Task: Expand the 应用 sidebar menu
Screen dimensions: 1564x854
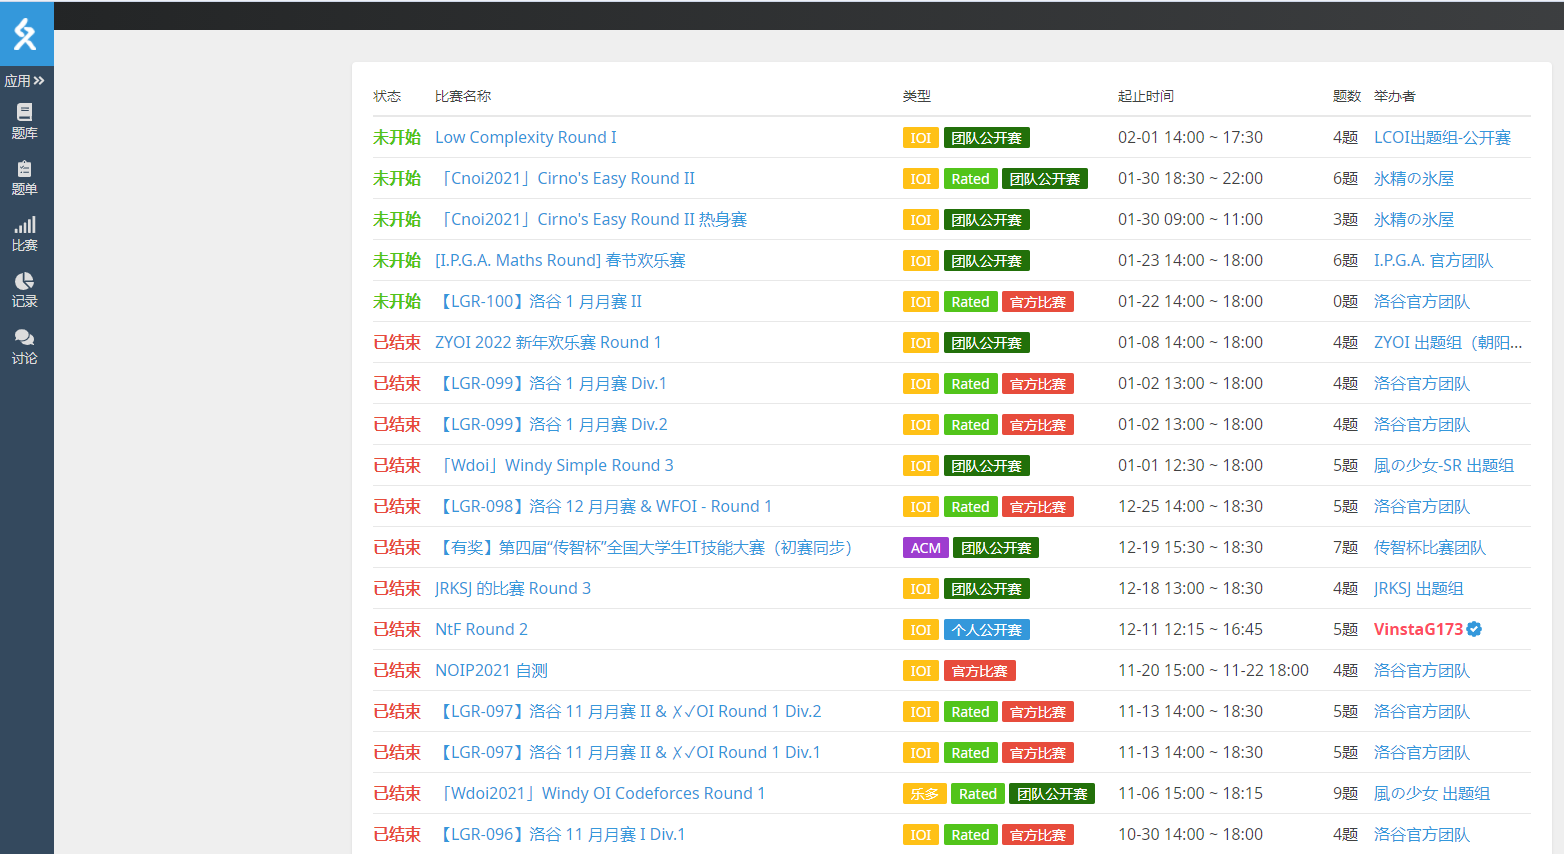Action: [25, 81]
